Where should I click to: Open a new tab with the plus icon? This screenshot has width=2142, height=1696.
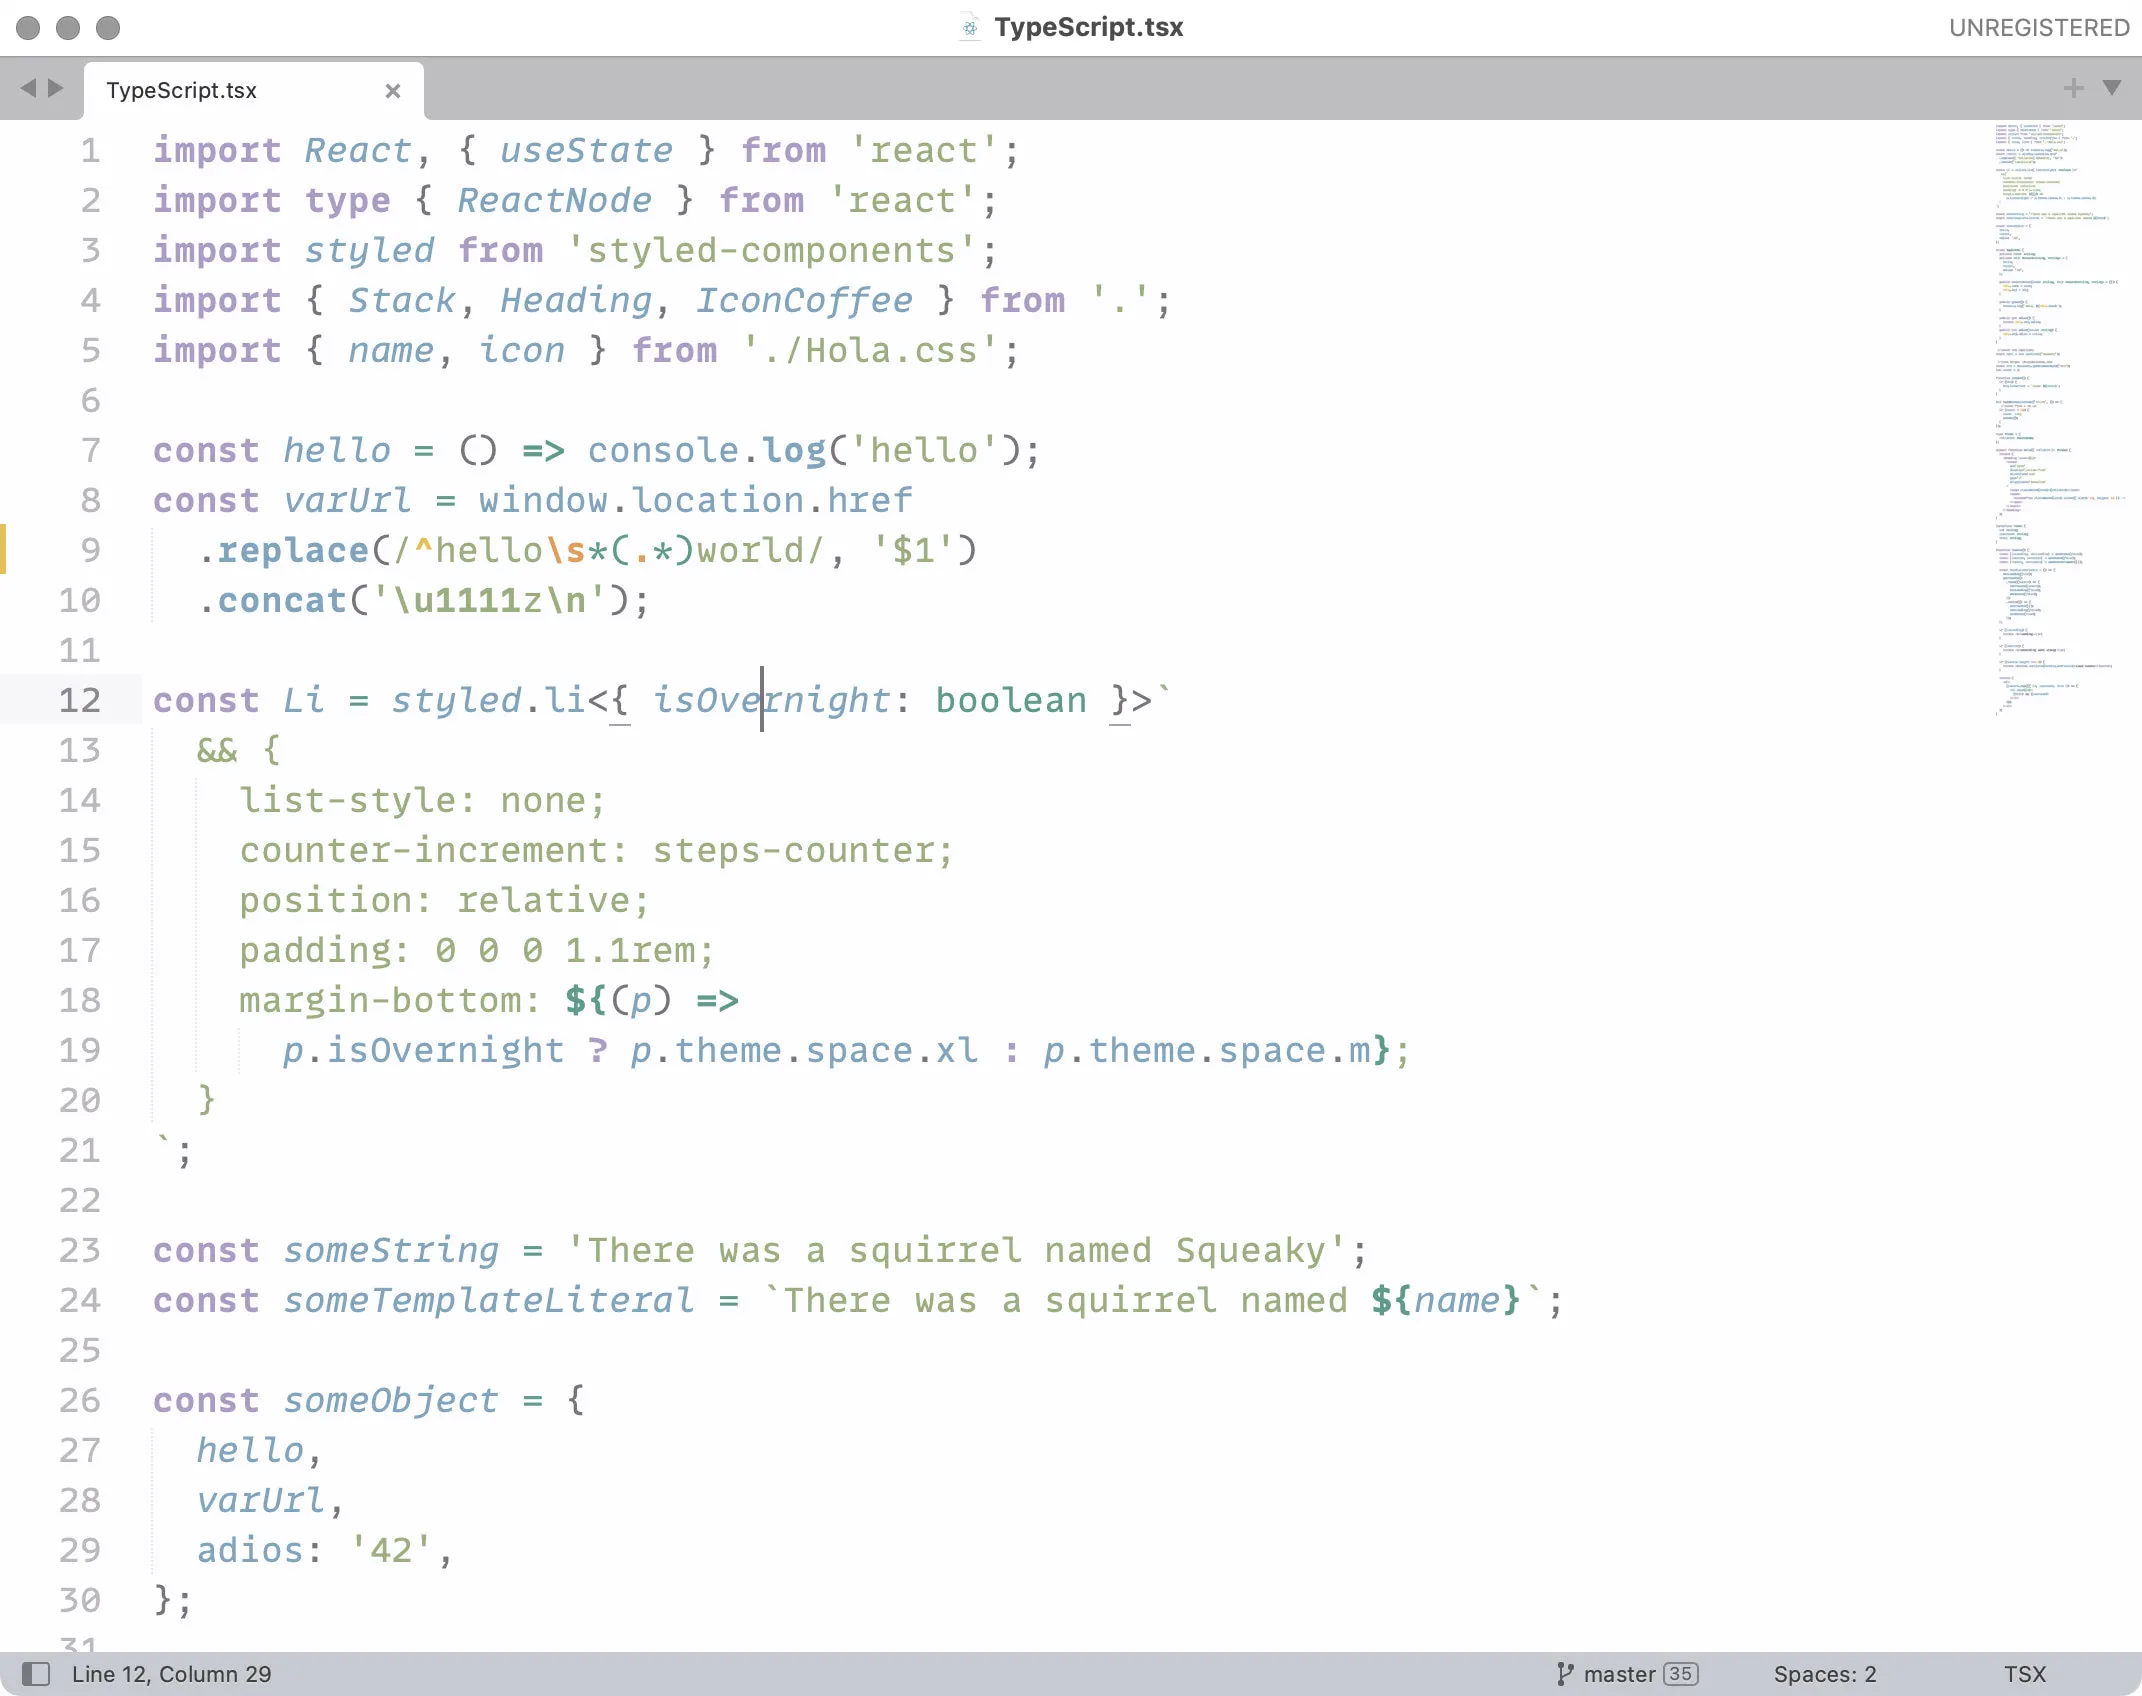pos(2073,88)
